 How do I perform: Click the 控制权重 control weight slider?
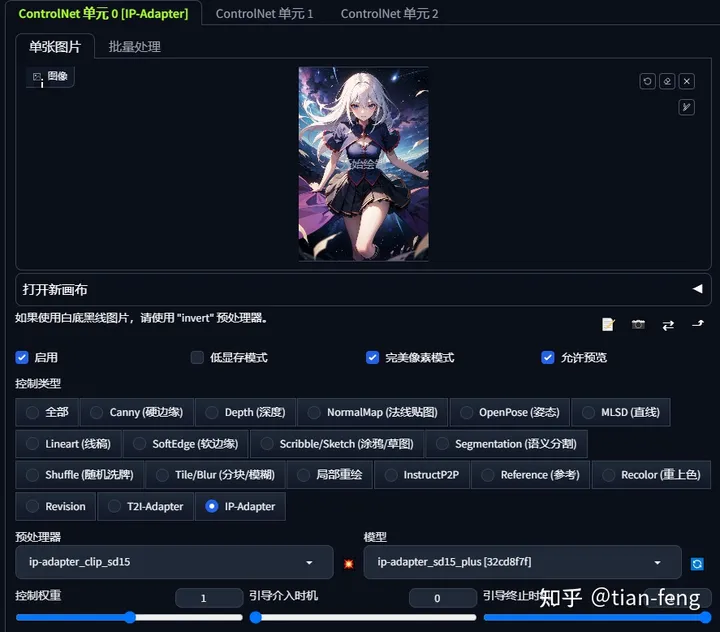(x=129, y=618)
